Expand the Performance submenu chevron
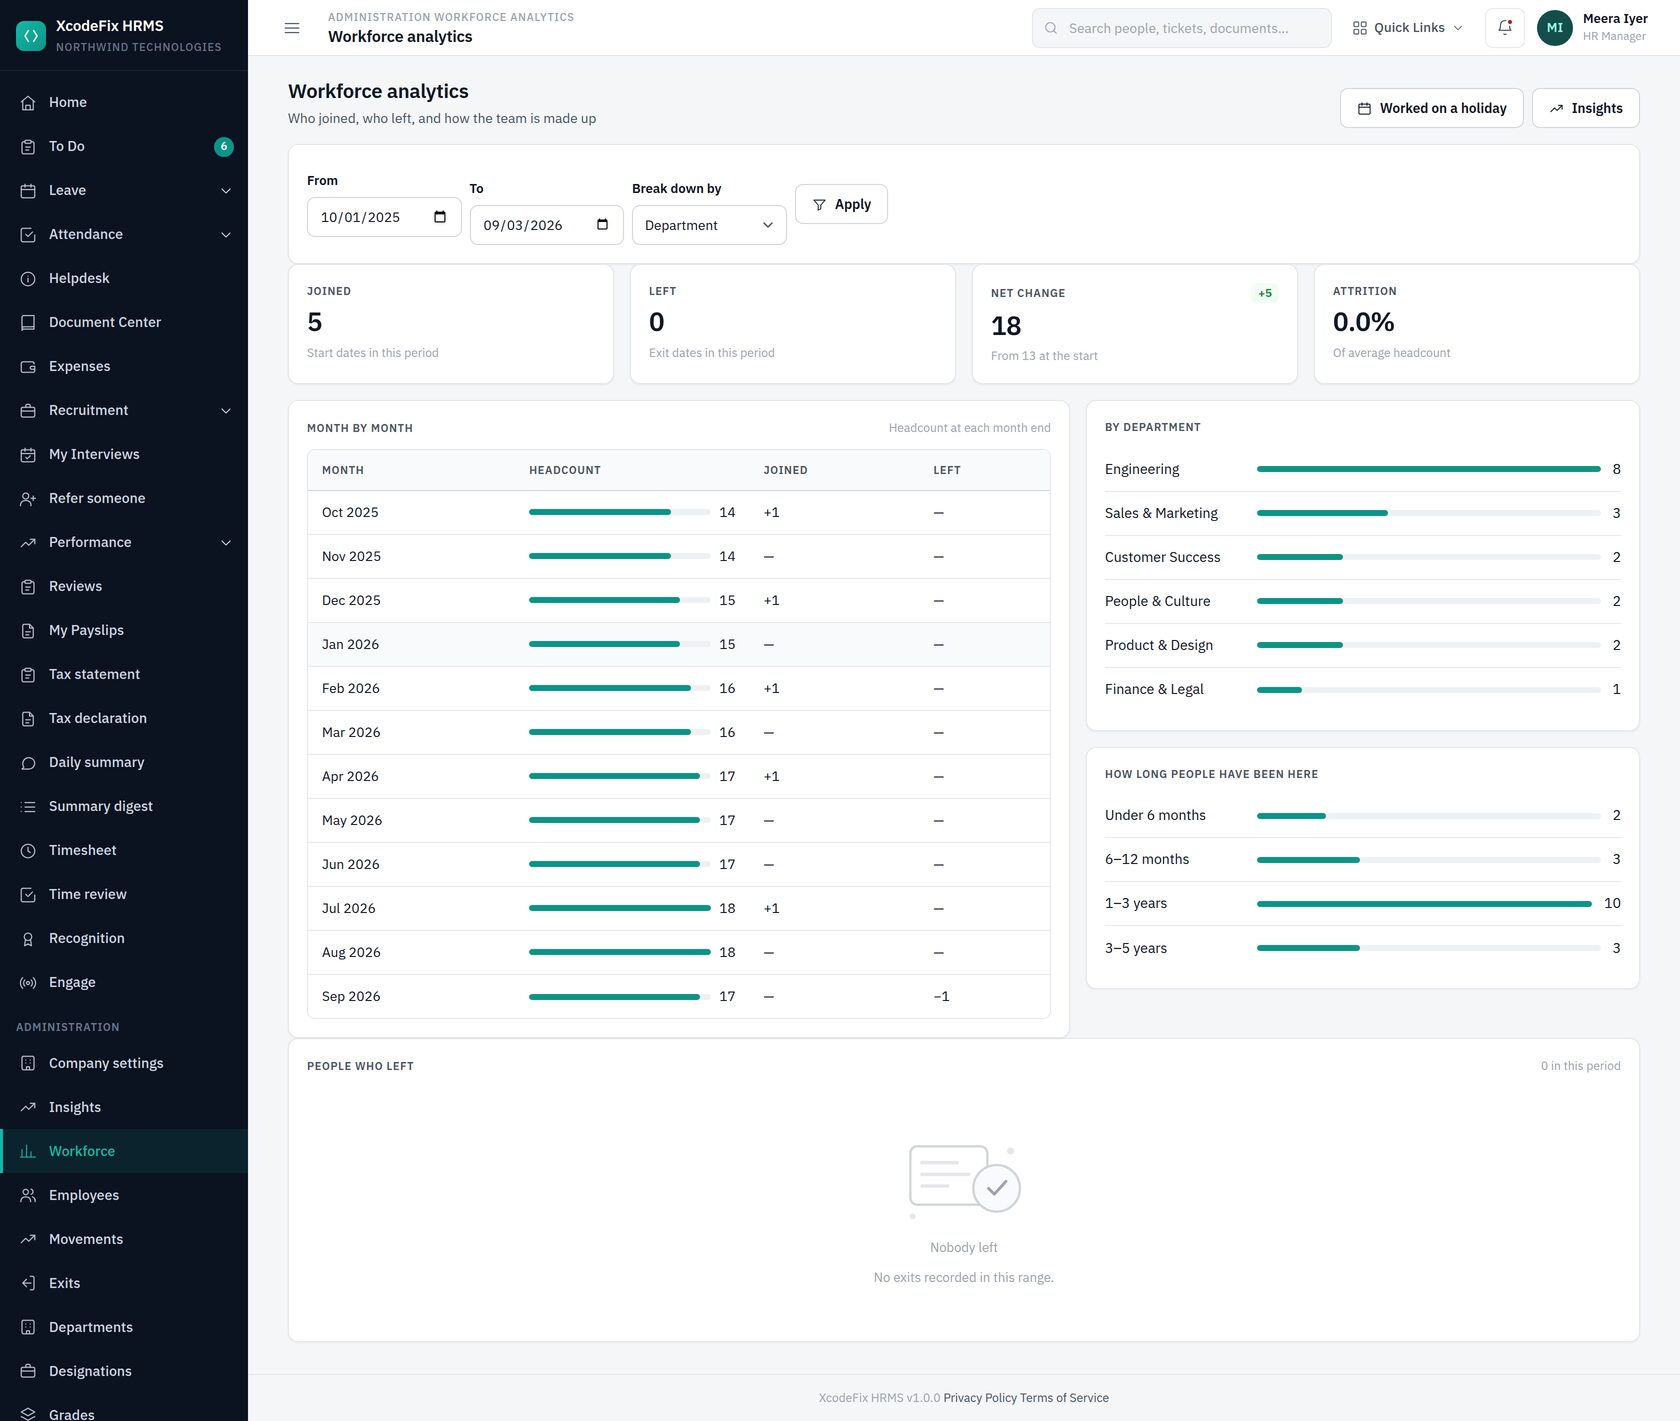The image size is (1680, 1421). tap(226, 542)
